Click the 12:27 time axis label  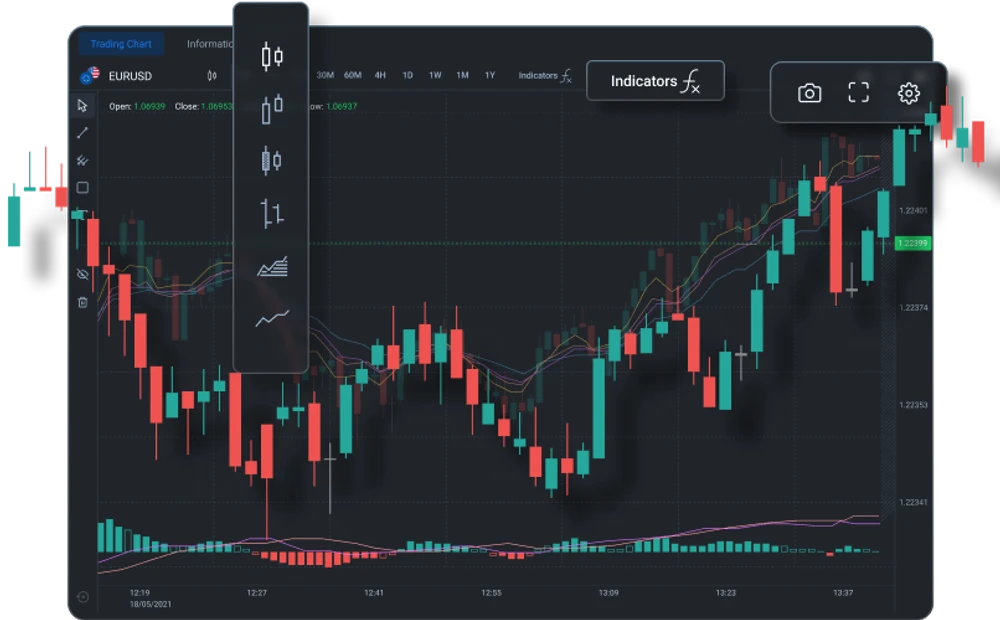pos(257,593)
